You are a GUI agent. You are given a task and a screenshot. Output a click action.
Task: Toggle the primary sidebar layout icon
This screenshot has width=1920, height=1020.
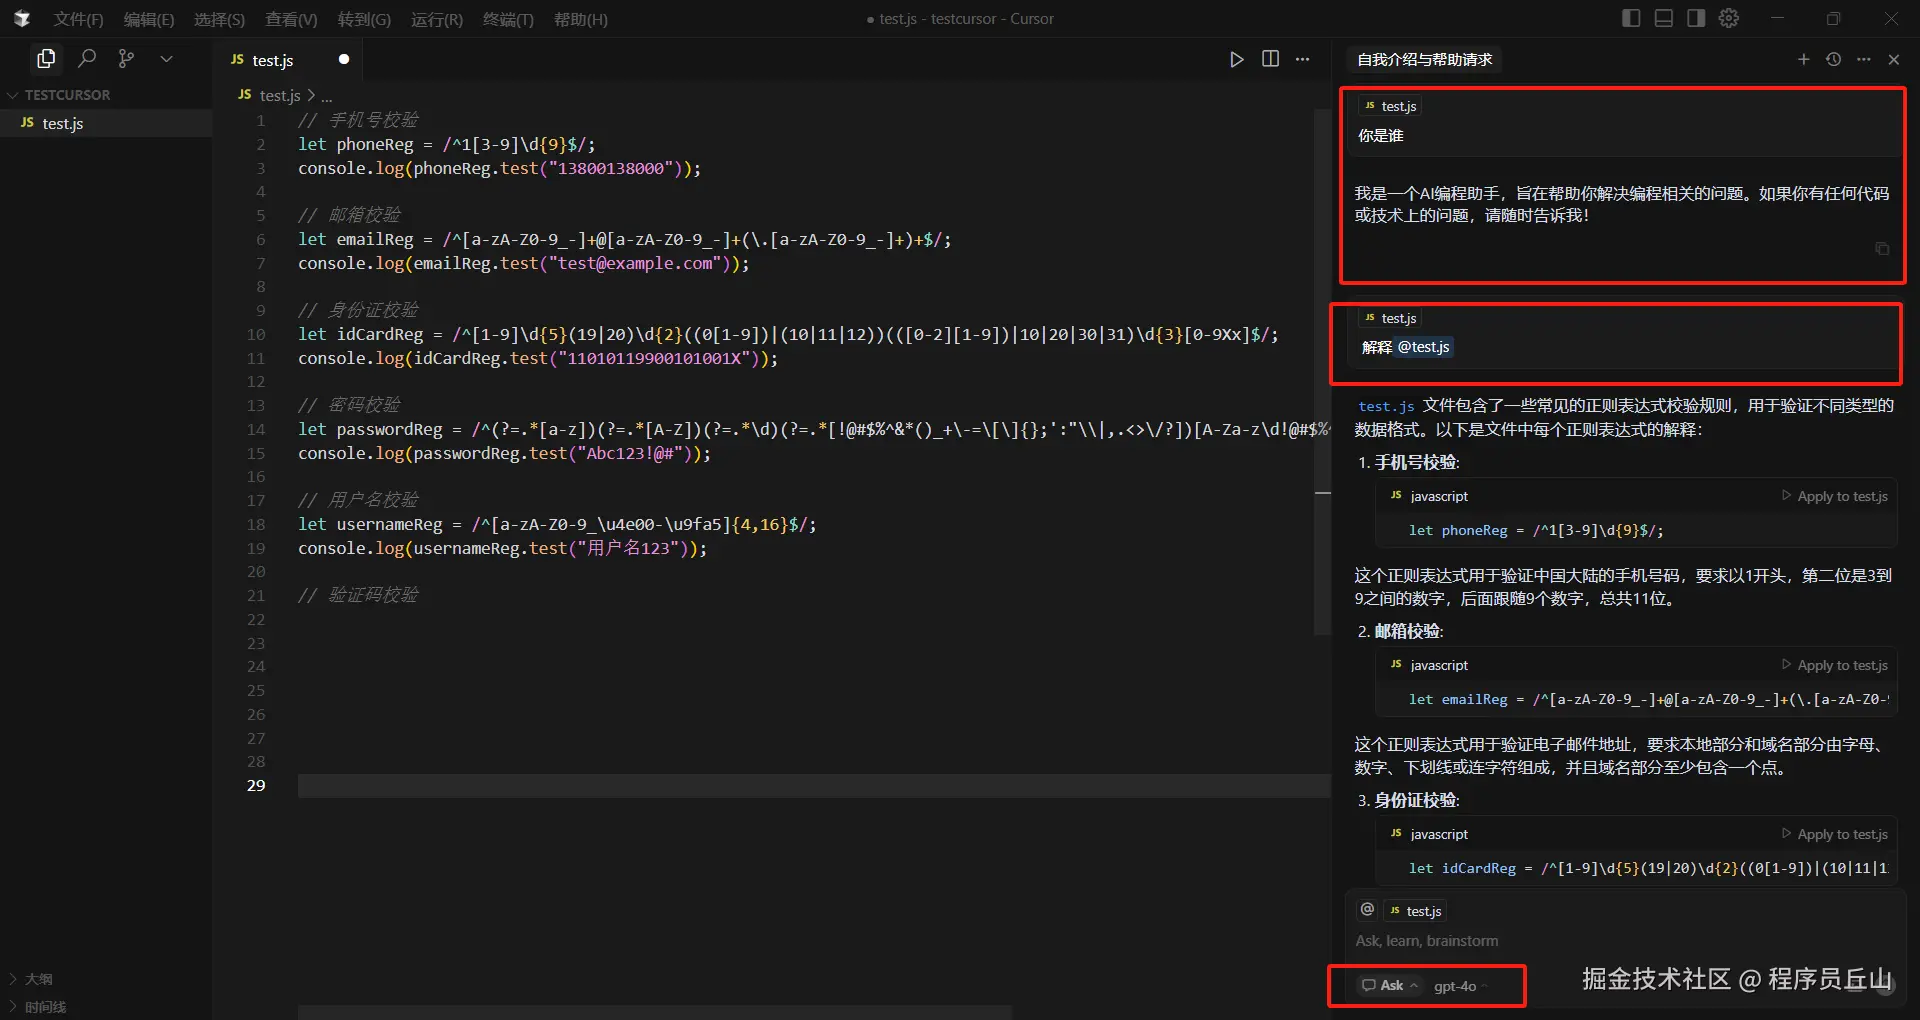click(x=1631, y=18)
